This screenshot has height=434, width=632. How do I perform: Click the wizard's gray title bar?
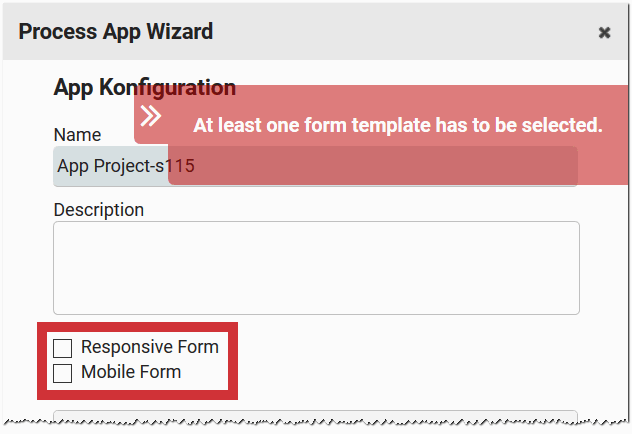[x=400, y=31]
